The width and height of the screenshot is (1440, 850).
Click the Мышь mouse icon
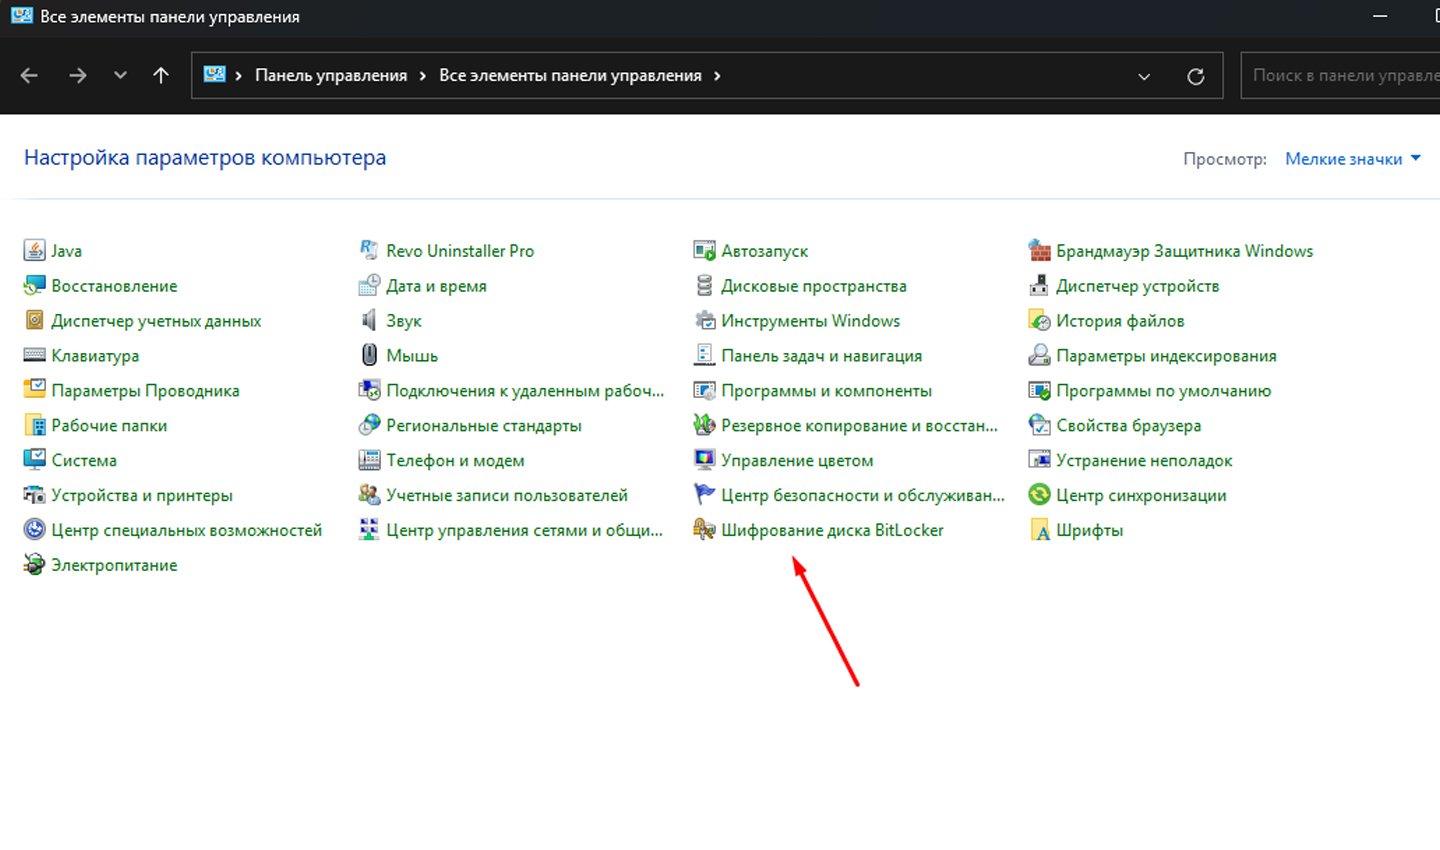click(x=369, y=355)
